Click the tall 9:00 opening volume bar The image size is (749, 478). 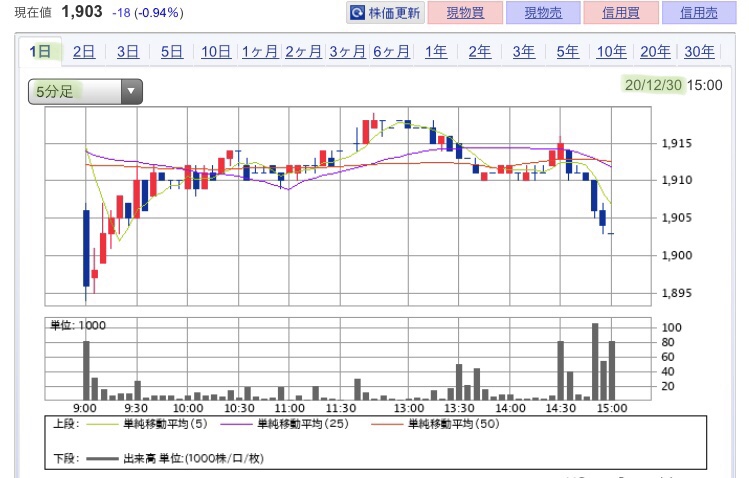click(86, 371)
